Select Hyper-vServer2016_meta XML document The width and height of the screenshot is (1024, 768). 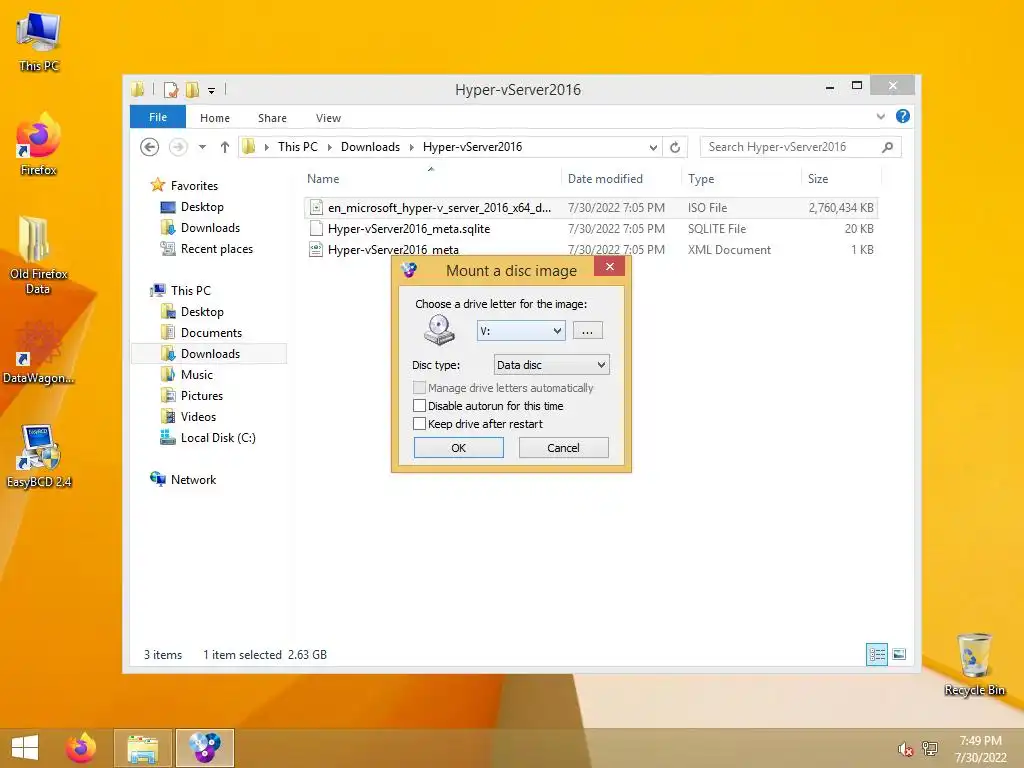tap(393, 249)
